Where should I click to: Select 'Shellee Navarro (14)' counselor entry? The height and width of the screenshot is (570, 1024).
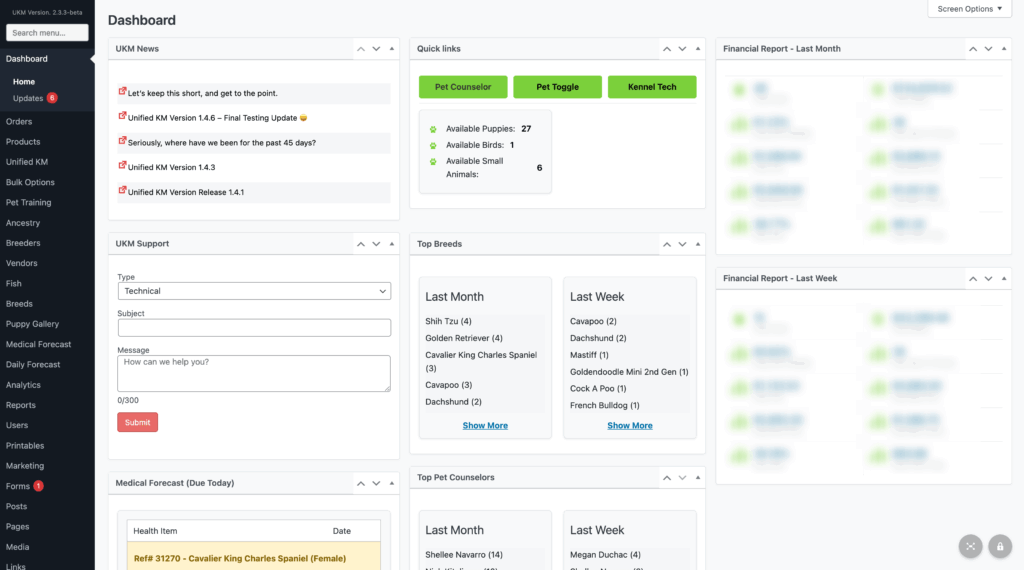pyautogui.click(x=464, y=555)
